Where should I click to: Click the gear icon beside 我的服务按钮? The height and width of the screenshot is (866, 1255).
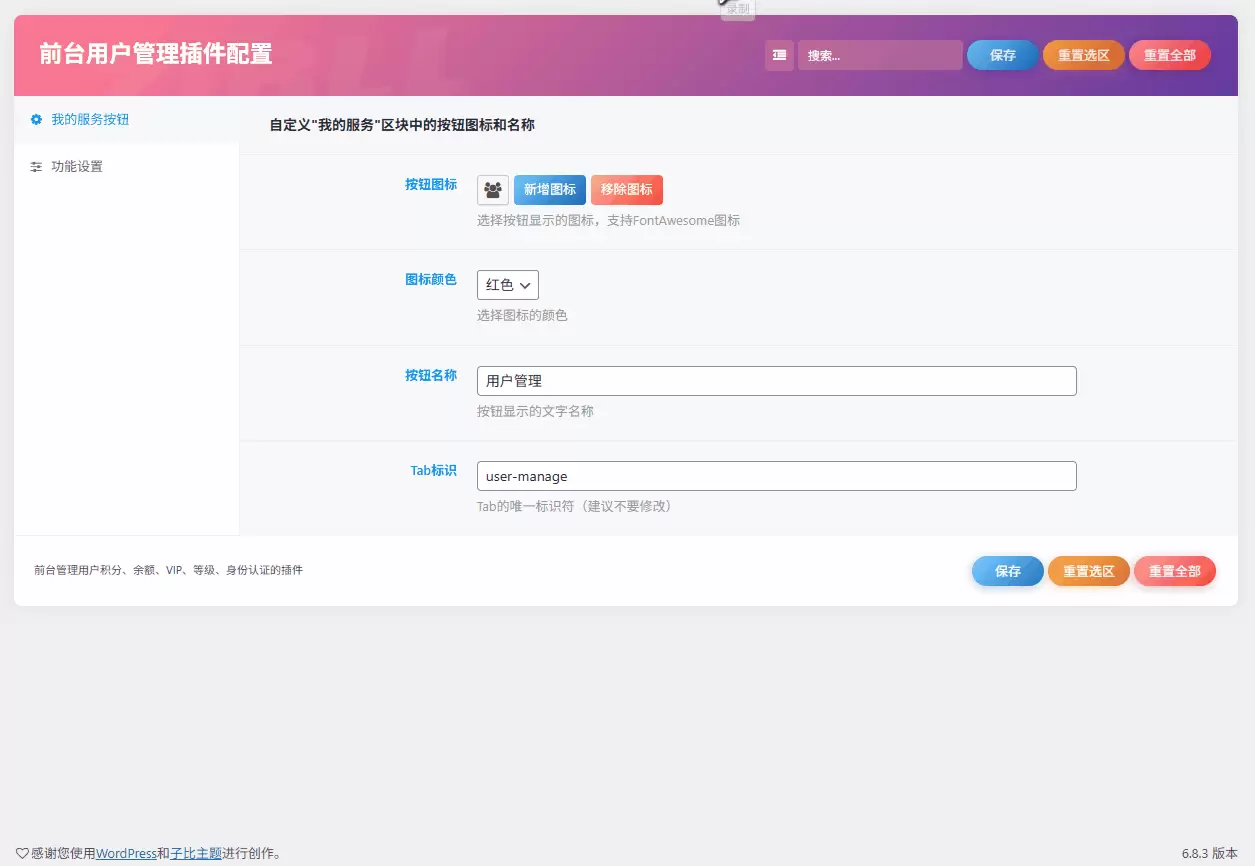[x=34, y=119]
